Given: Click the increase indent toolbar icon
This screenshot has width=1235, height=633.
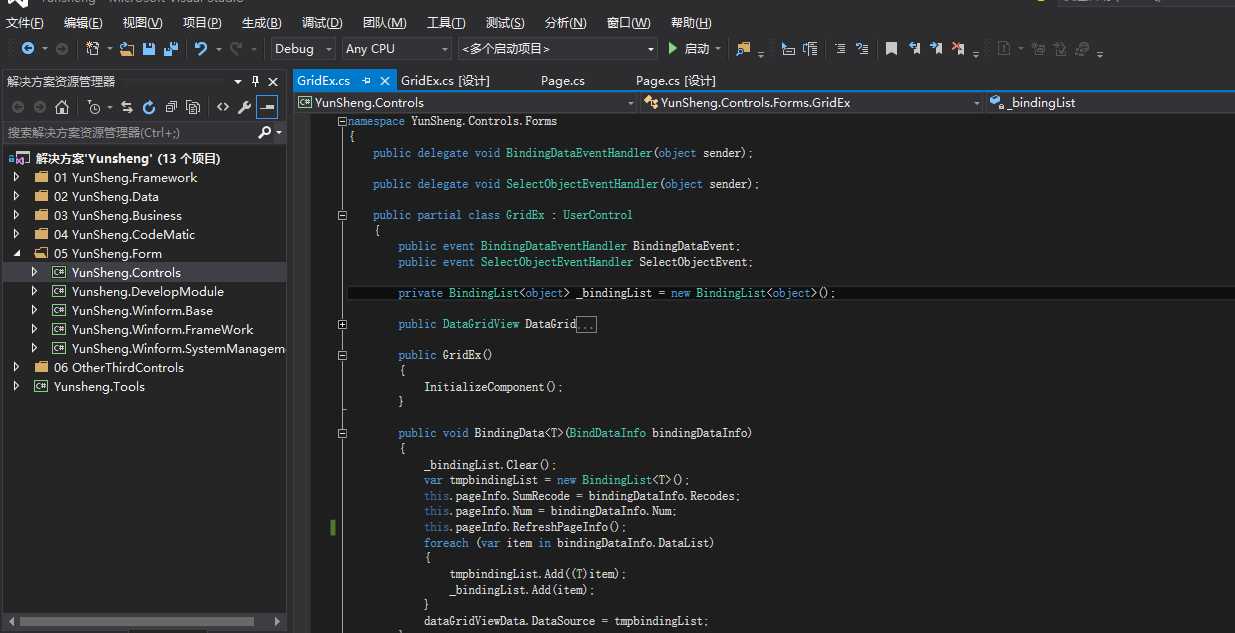Looking at the screenshot, I should [x=810, y=48].
